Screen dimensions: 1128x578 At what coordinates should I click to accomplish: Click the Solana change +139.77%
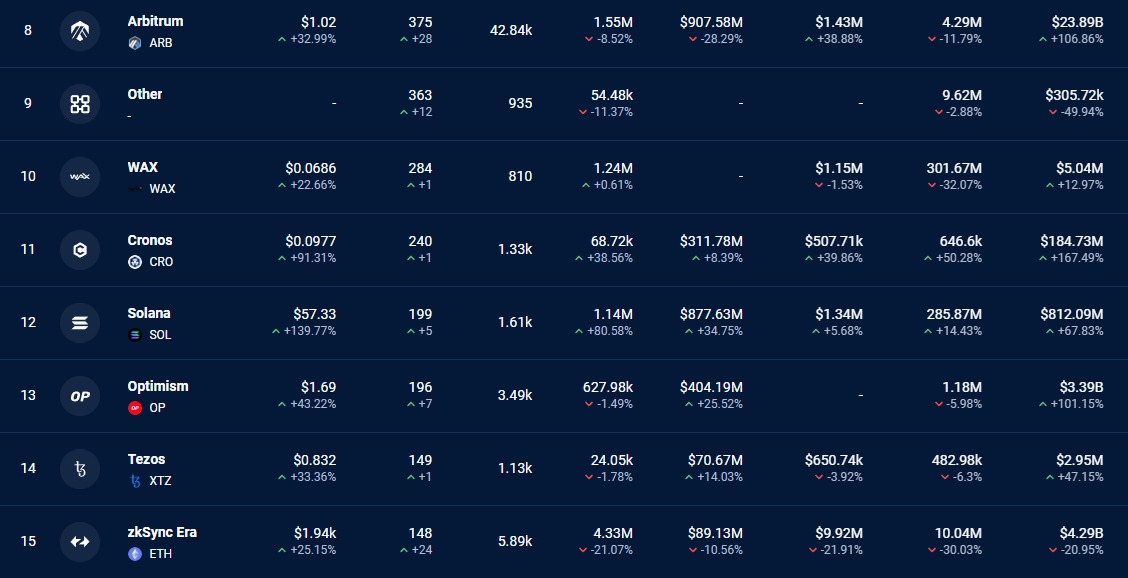click(310, 331)
